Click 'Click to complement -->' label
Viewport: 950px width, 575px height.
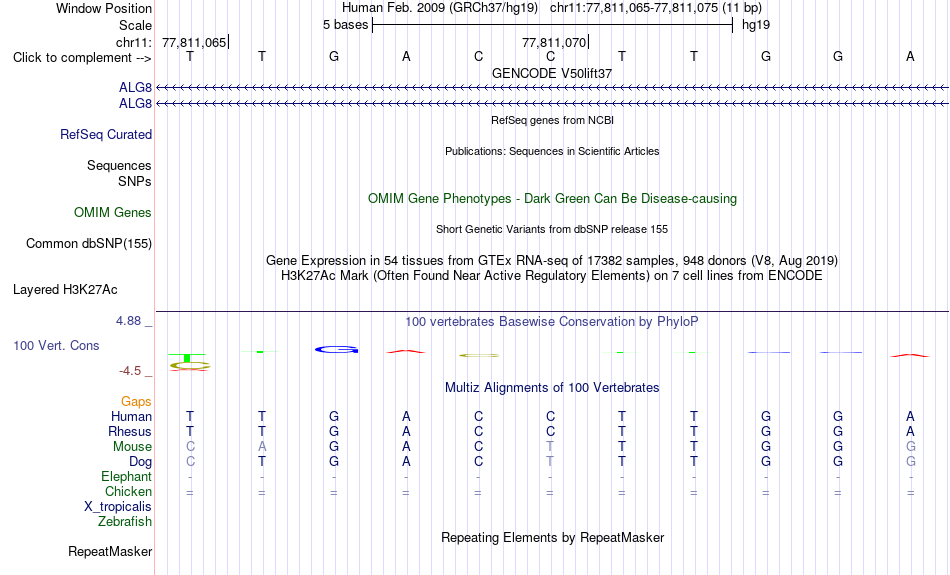[x=82, y=58]
